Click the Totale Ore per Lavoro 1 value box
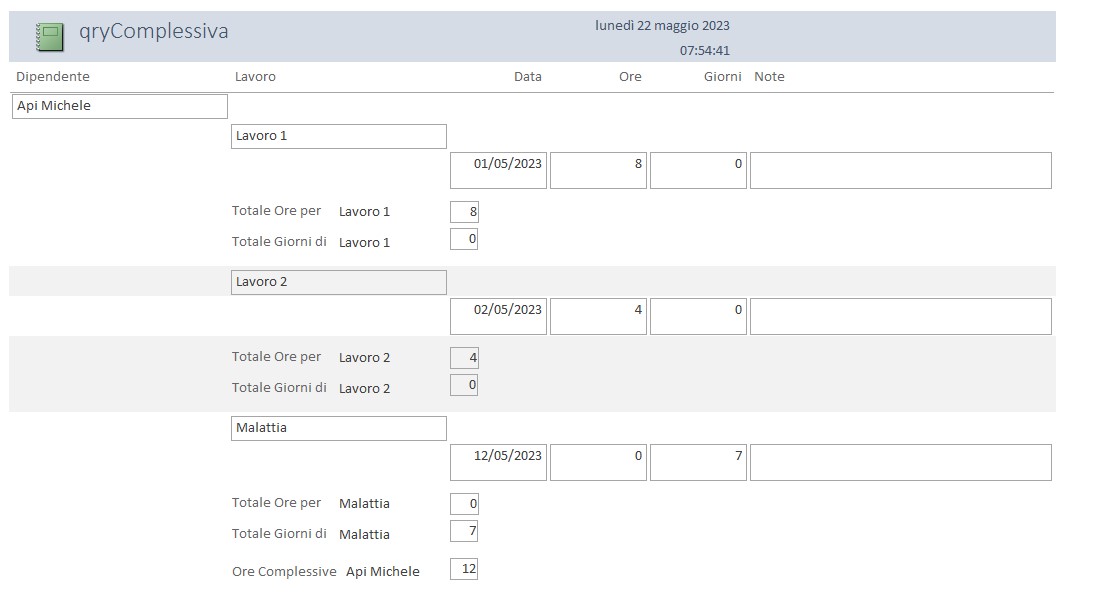This screenshot has height=593, width=1099. (x=464, y=212)
